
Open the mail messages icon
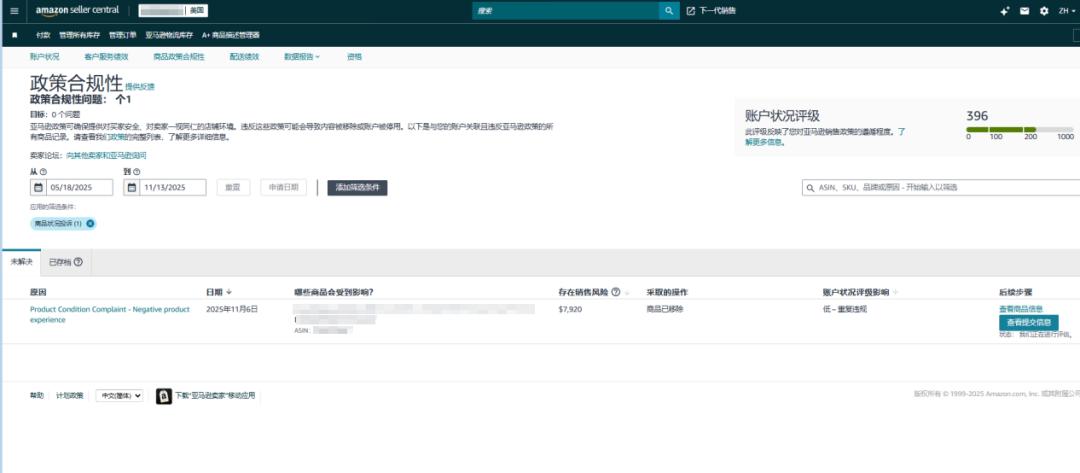click(1024, 11)
